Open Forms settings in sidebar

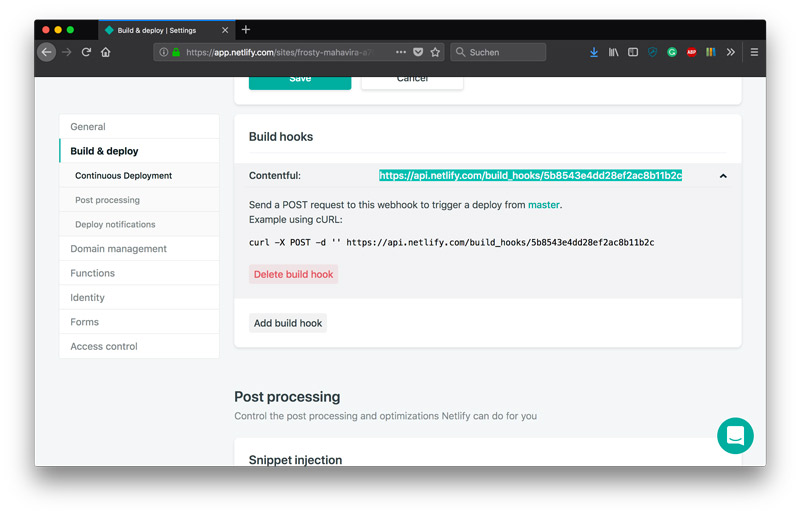(139, 322)
